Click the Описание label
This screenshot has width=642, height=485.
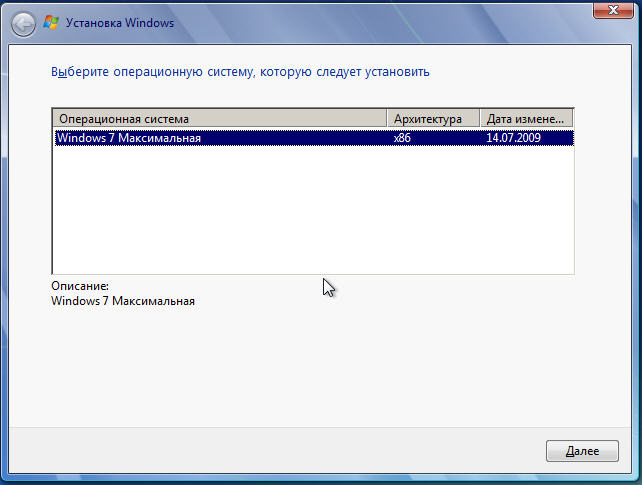80,286
